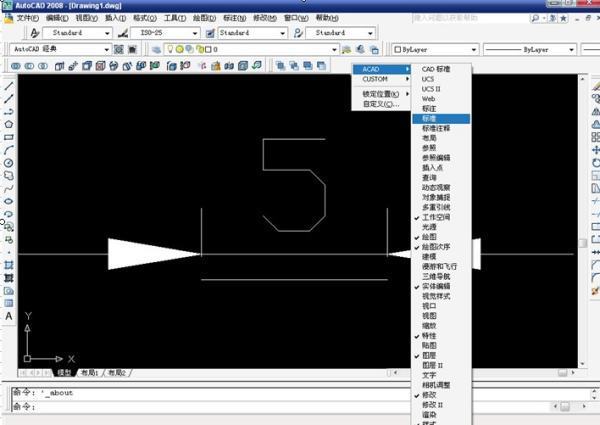Switch to the 布局1 layout tab
Image resolution: width=600 pixels, height=425 pixels.
(90, 372)
